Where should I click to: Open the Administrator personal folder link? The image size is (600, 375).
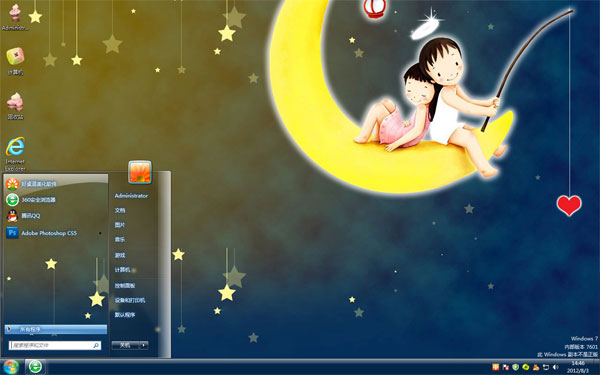[131, 196]
